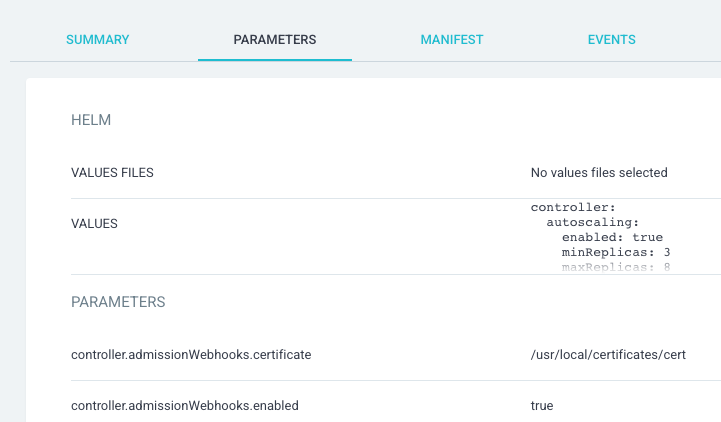Click the 'true' value for admissionWebhooks.enabled
This screenshot has height=422, width=721.
[x=542, y=406]
